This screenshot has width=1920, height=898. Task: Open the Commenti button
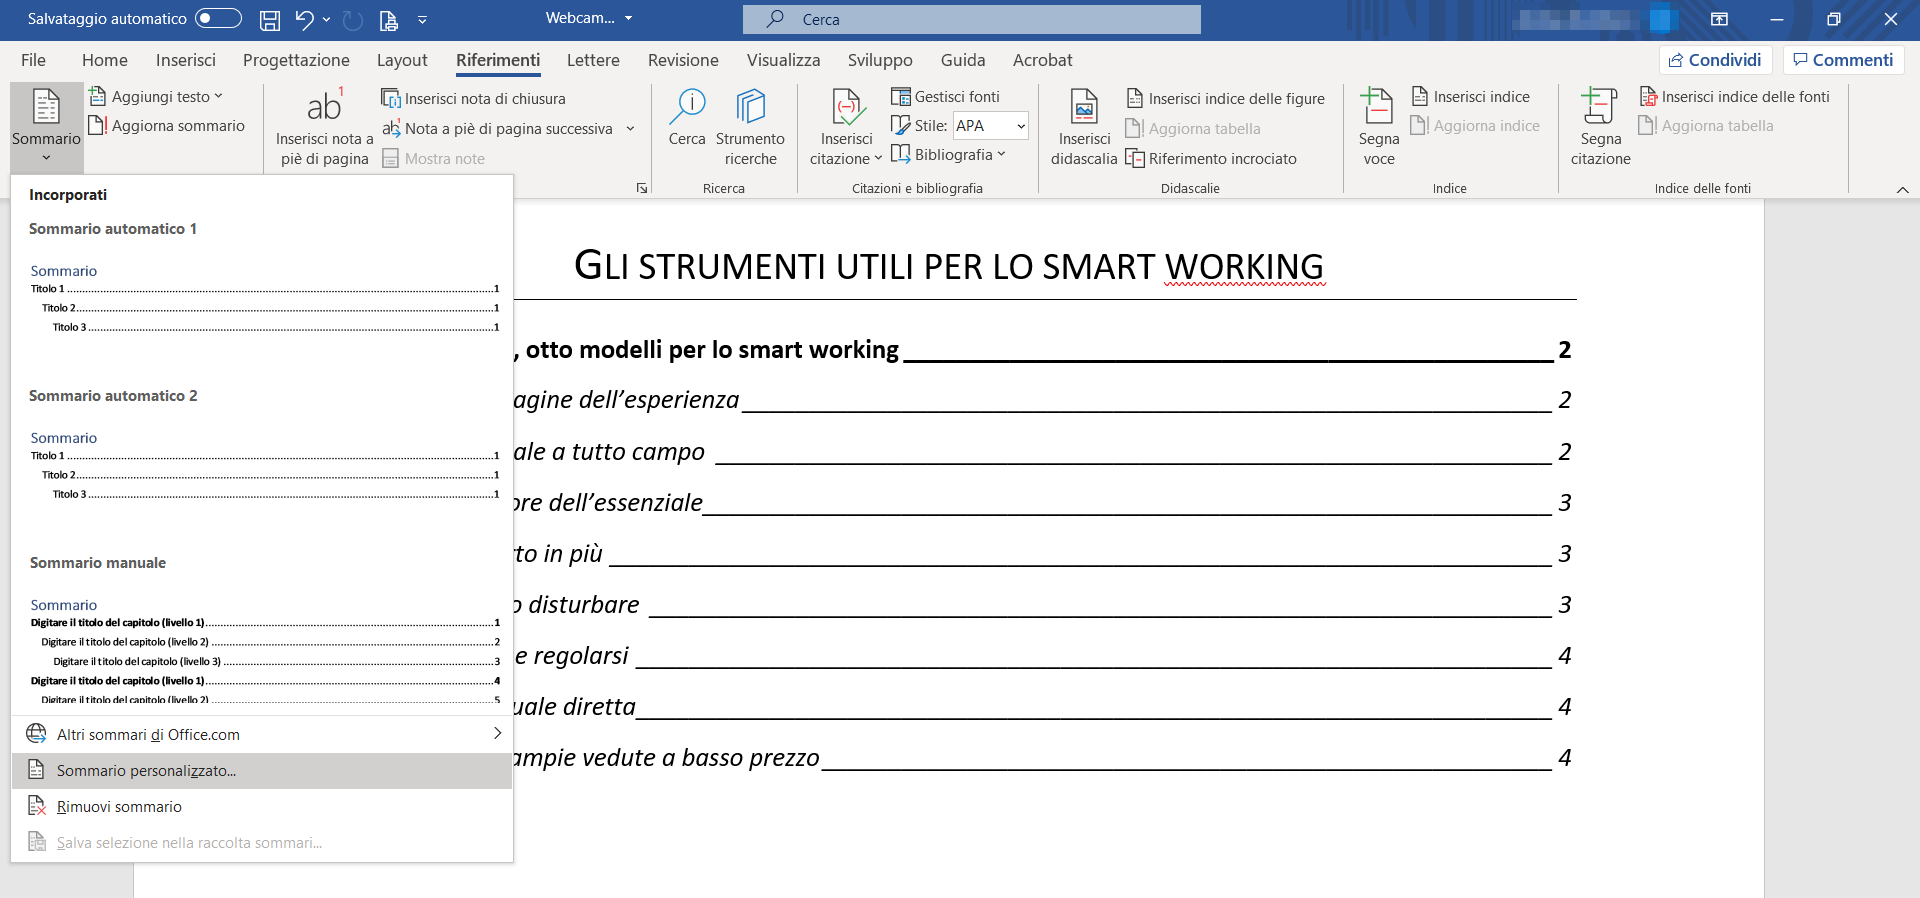click(1843, 60)
